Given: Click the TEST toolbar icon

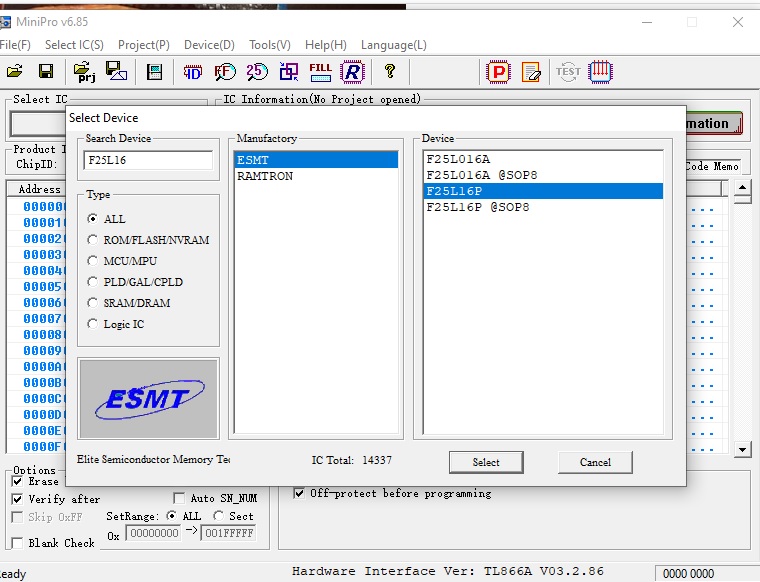Looking at the screenshot, I should pos(568,72).
